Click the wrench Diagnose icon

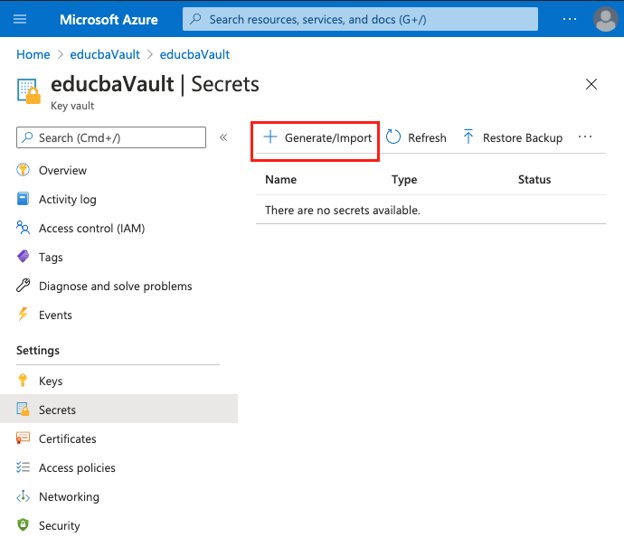pos(23,285)
